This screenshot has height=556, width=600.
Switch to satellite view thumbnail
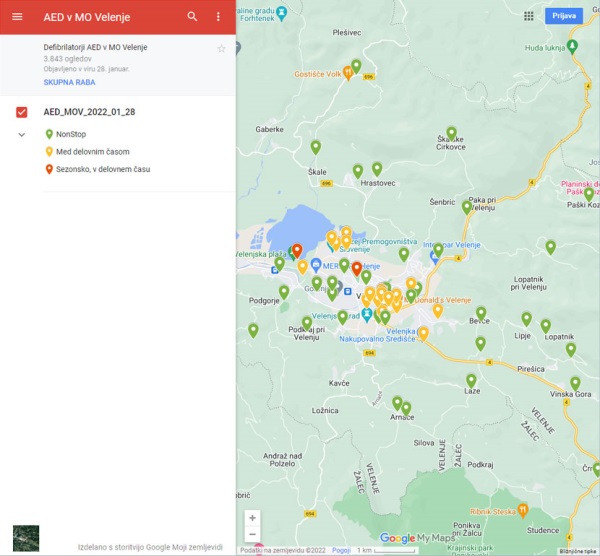[x=25, y=539]
